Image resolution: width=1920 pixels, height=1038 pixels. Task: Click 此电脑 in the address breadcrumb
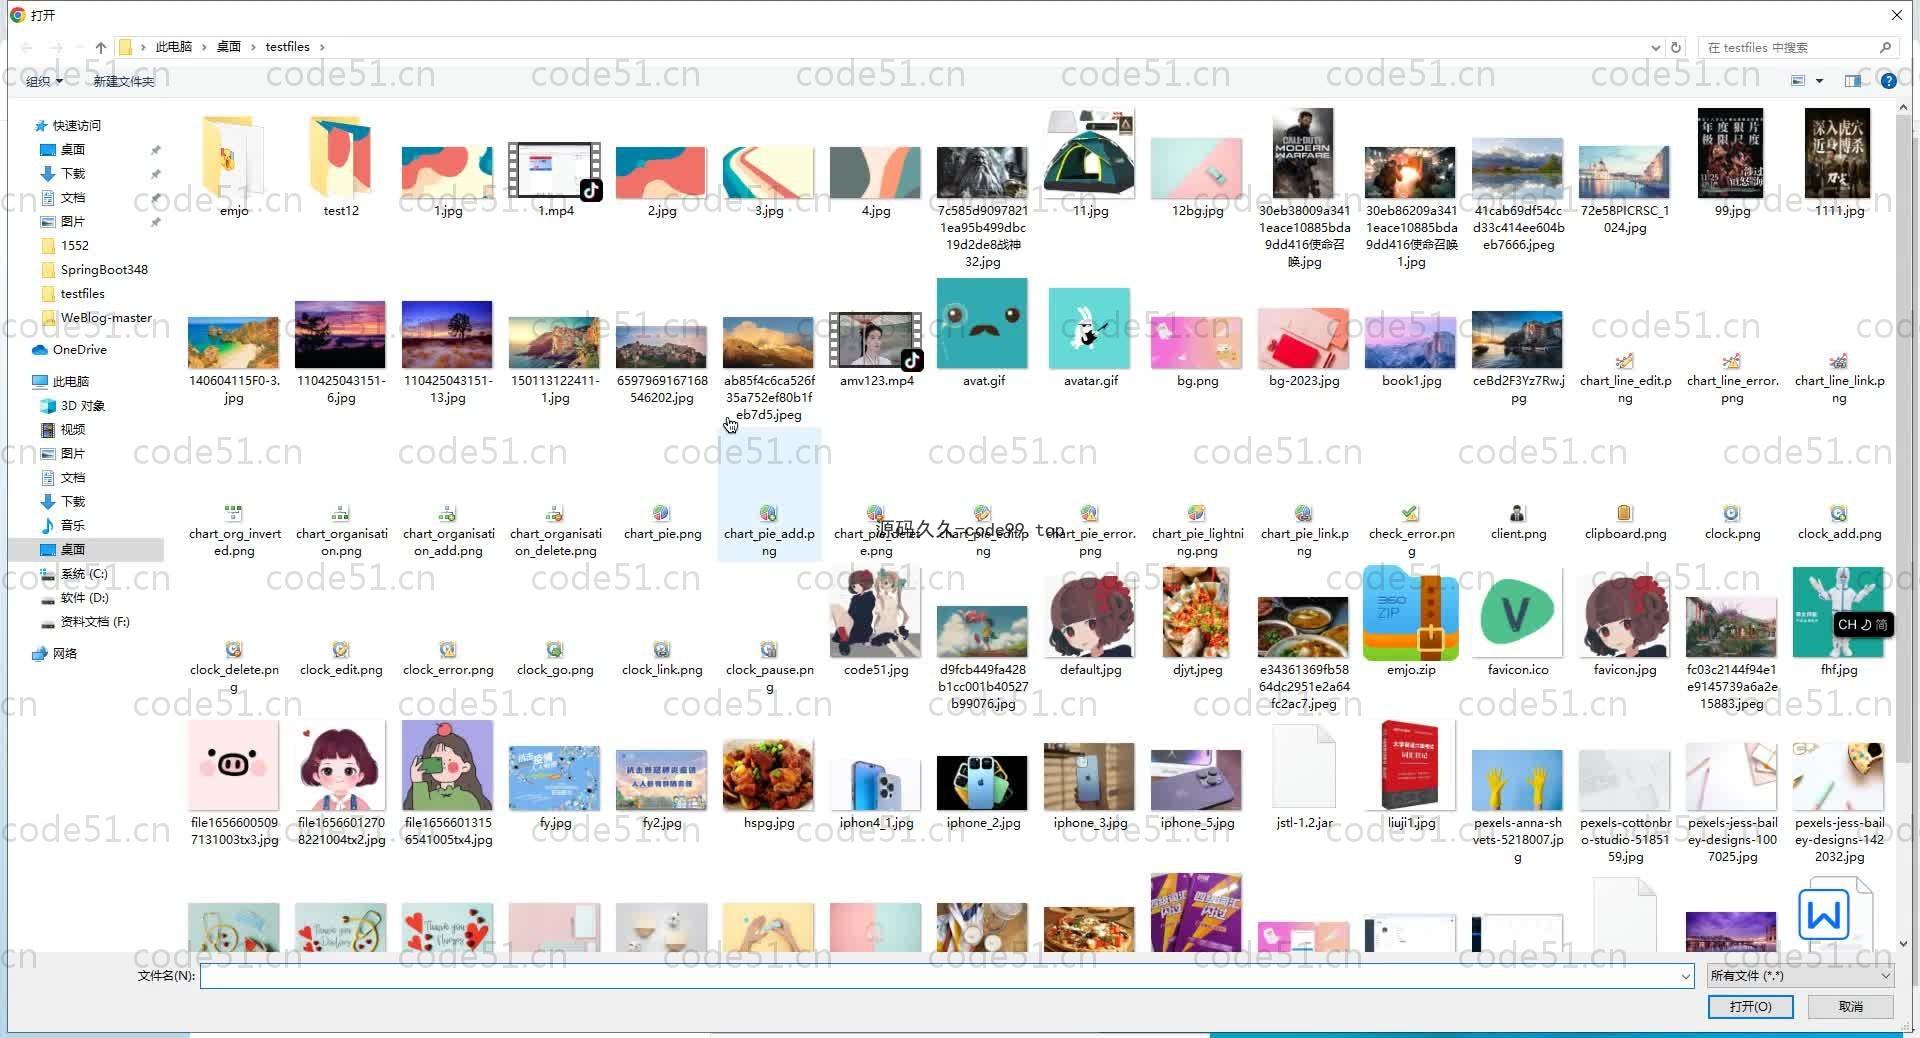click(x=173, y=47)
